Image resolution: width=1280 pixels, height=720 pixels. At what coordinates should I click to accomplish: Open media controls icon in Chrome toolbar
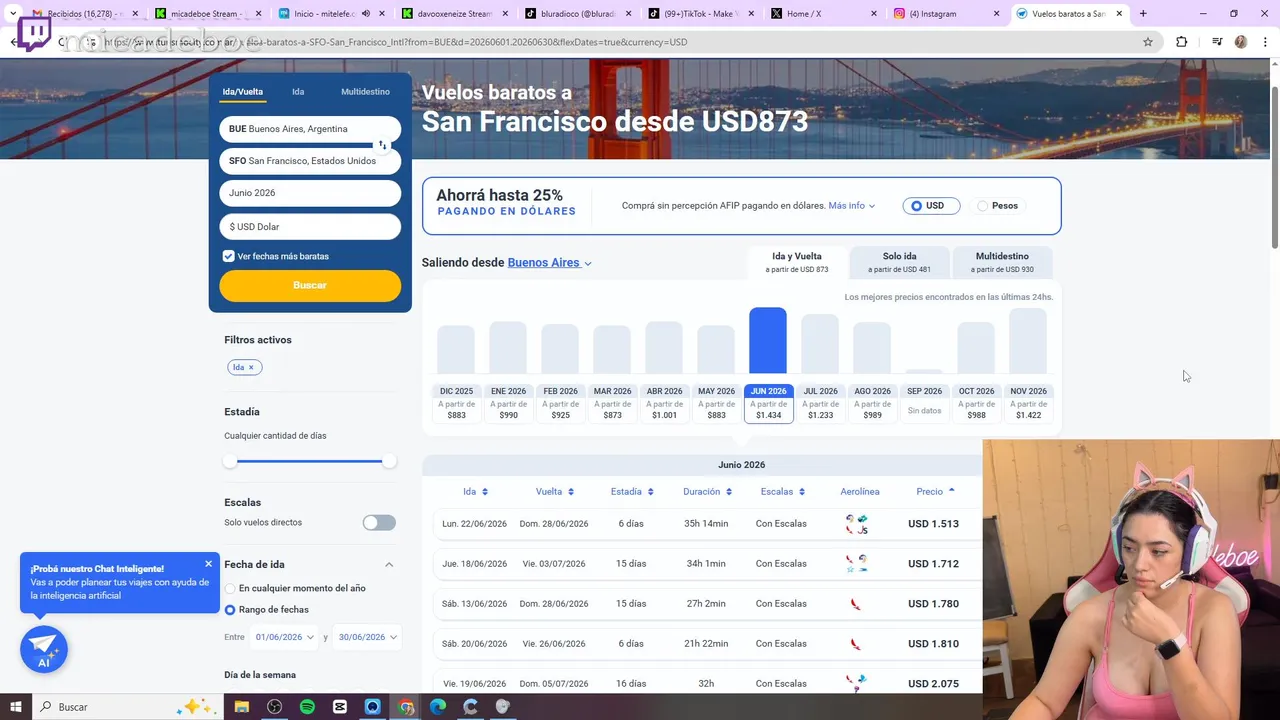[1217, 42]
